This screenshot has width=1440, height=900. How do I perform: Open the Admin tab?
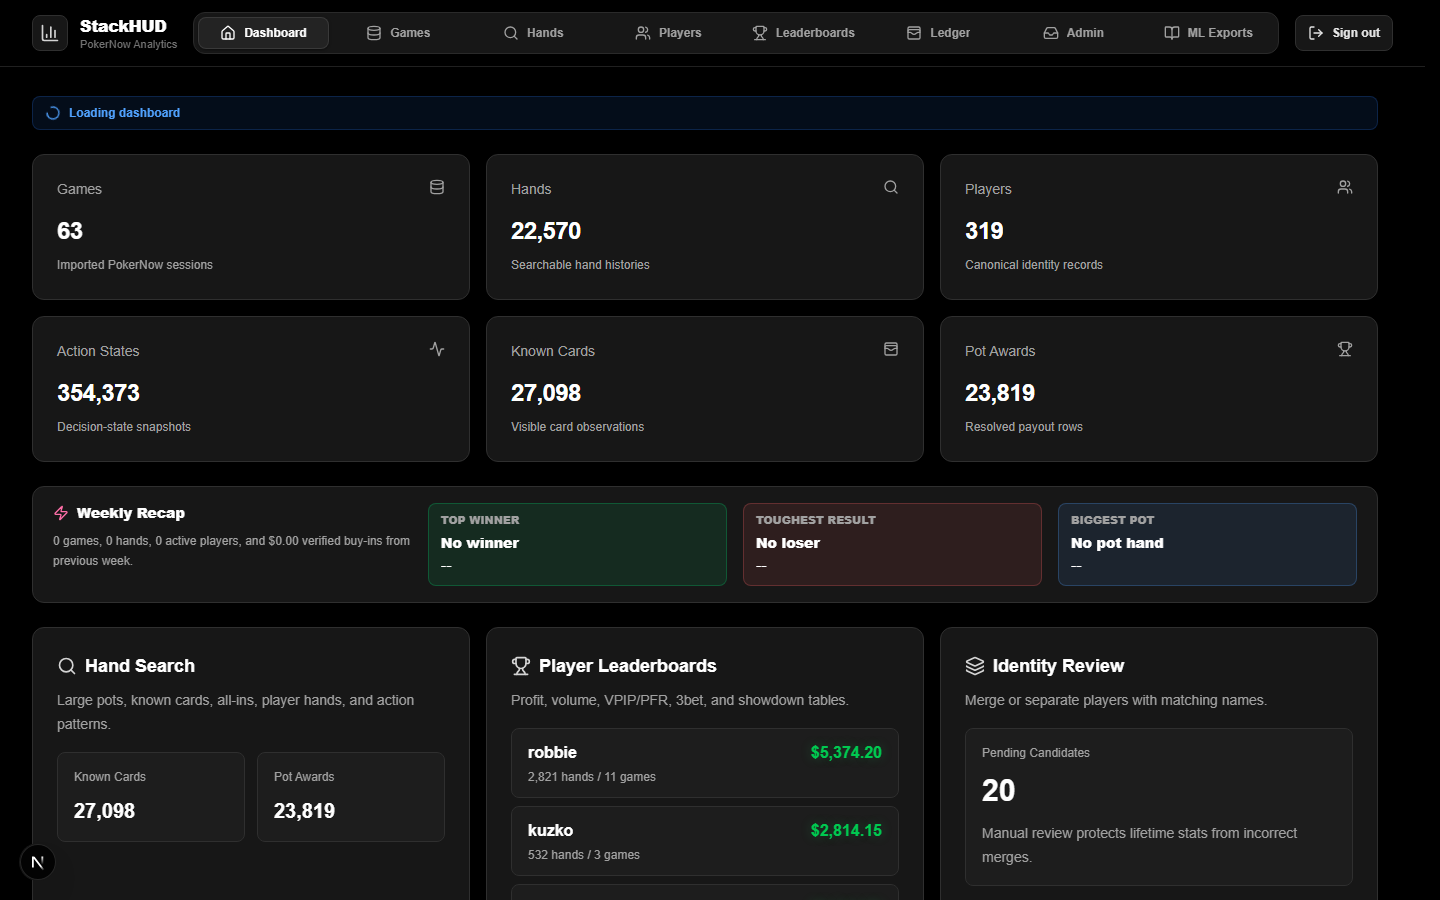1073,33
